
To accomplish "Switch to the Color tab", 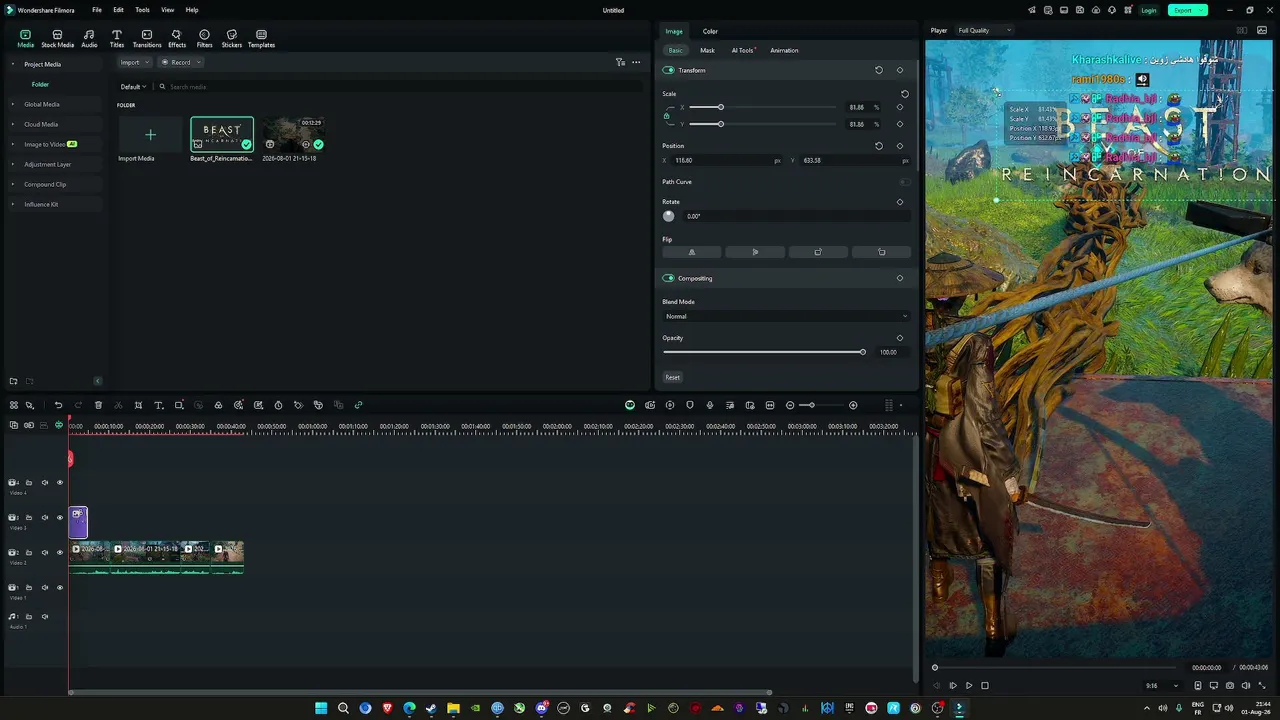I will pyautogui.click(x=710, y=31).
